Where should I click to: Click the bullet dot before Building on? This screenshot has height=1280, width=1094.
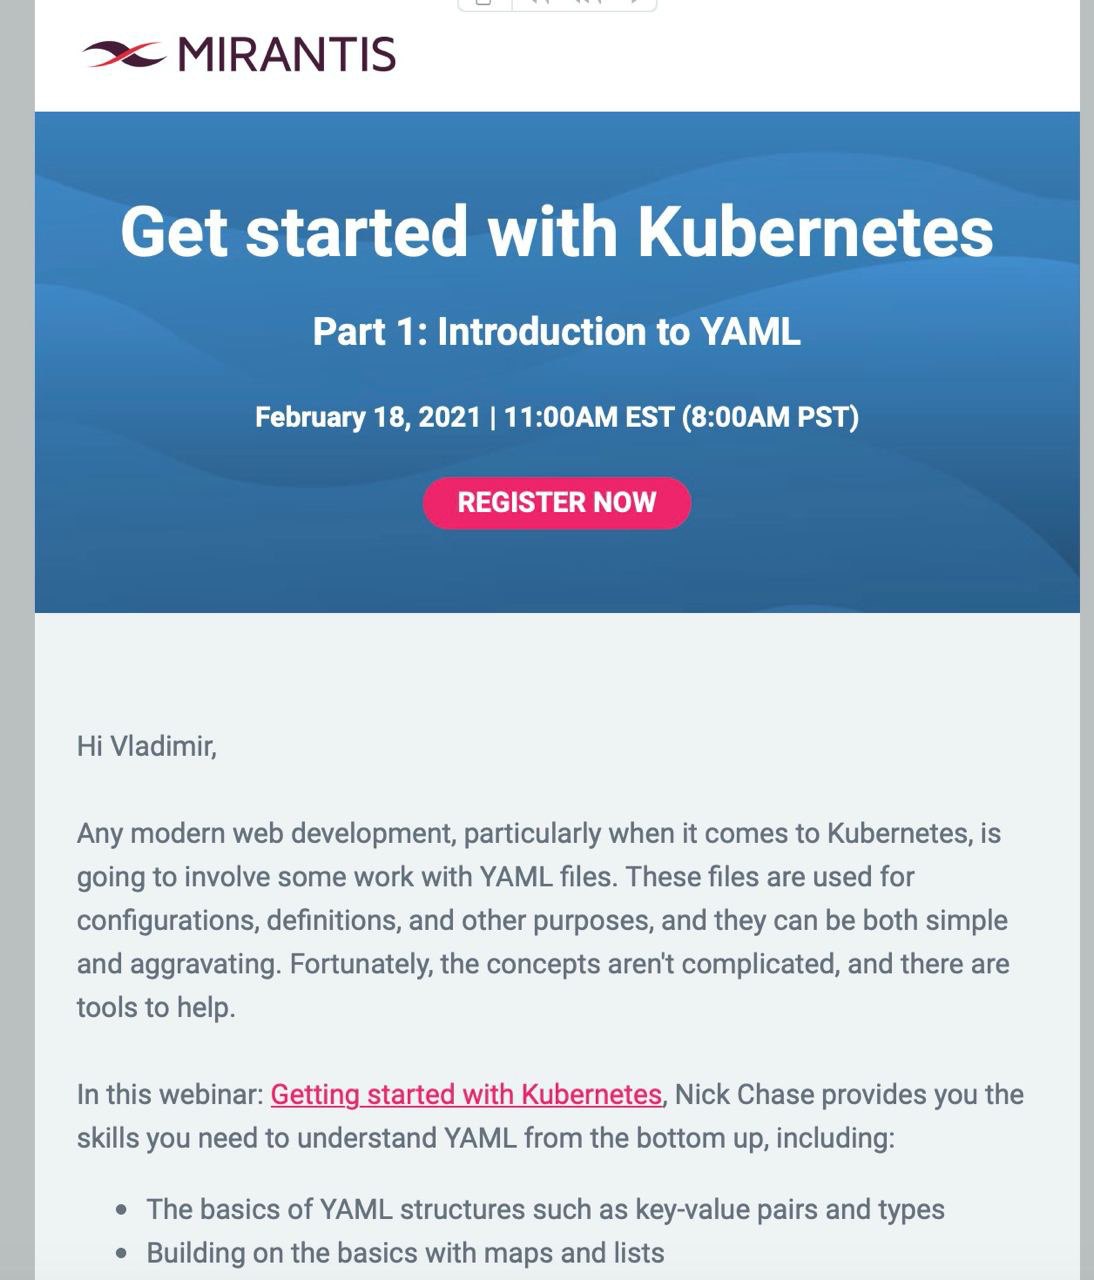pos(122,1254)
